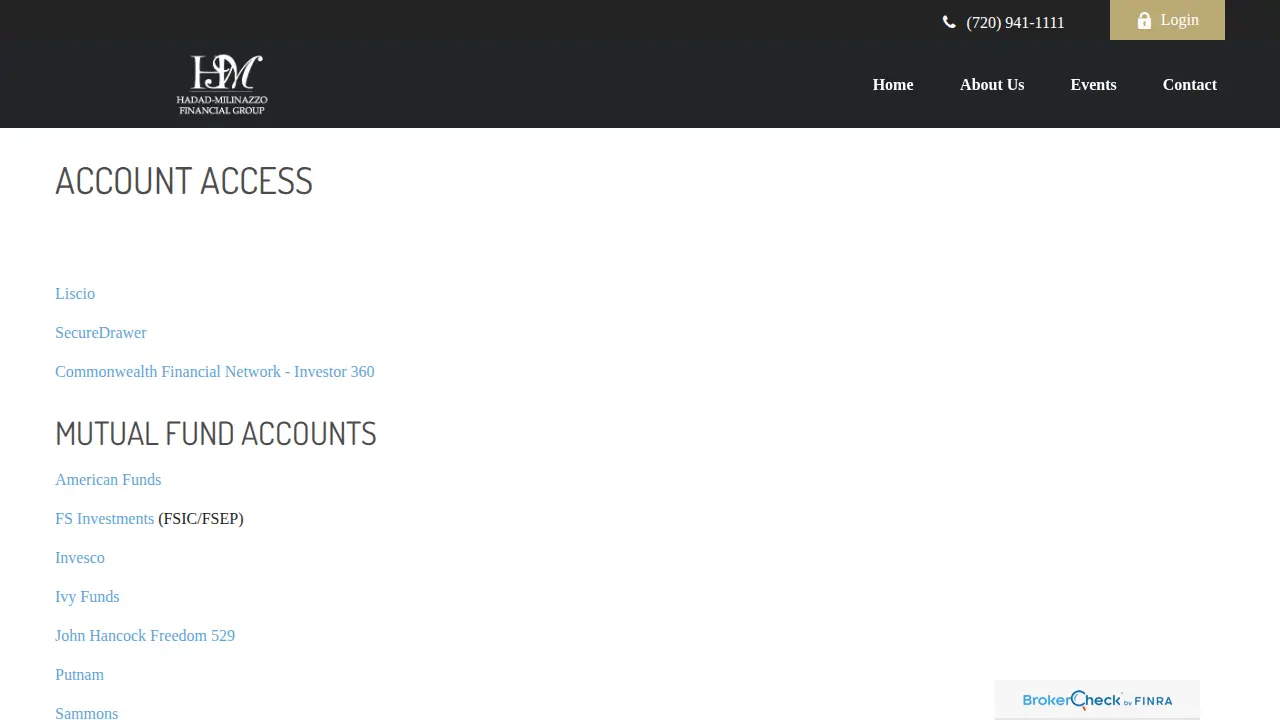1280x720 pixels.
Task: Open John Hancock Freedom 529 link
Action: pos(145,635)
